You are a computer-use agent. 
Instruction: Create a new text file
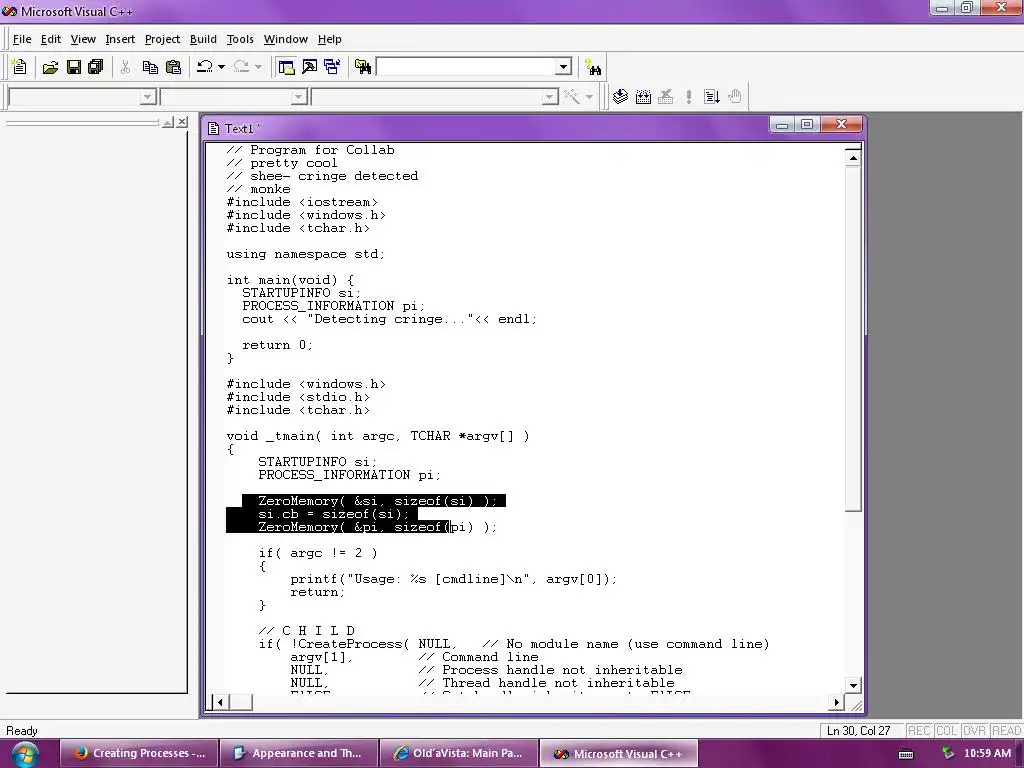[19, 67]
